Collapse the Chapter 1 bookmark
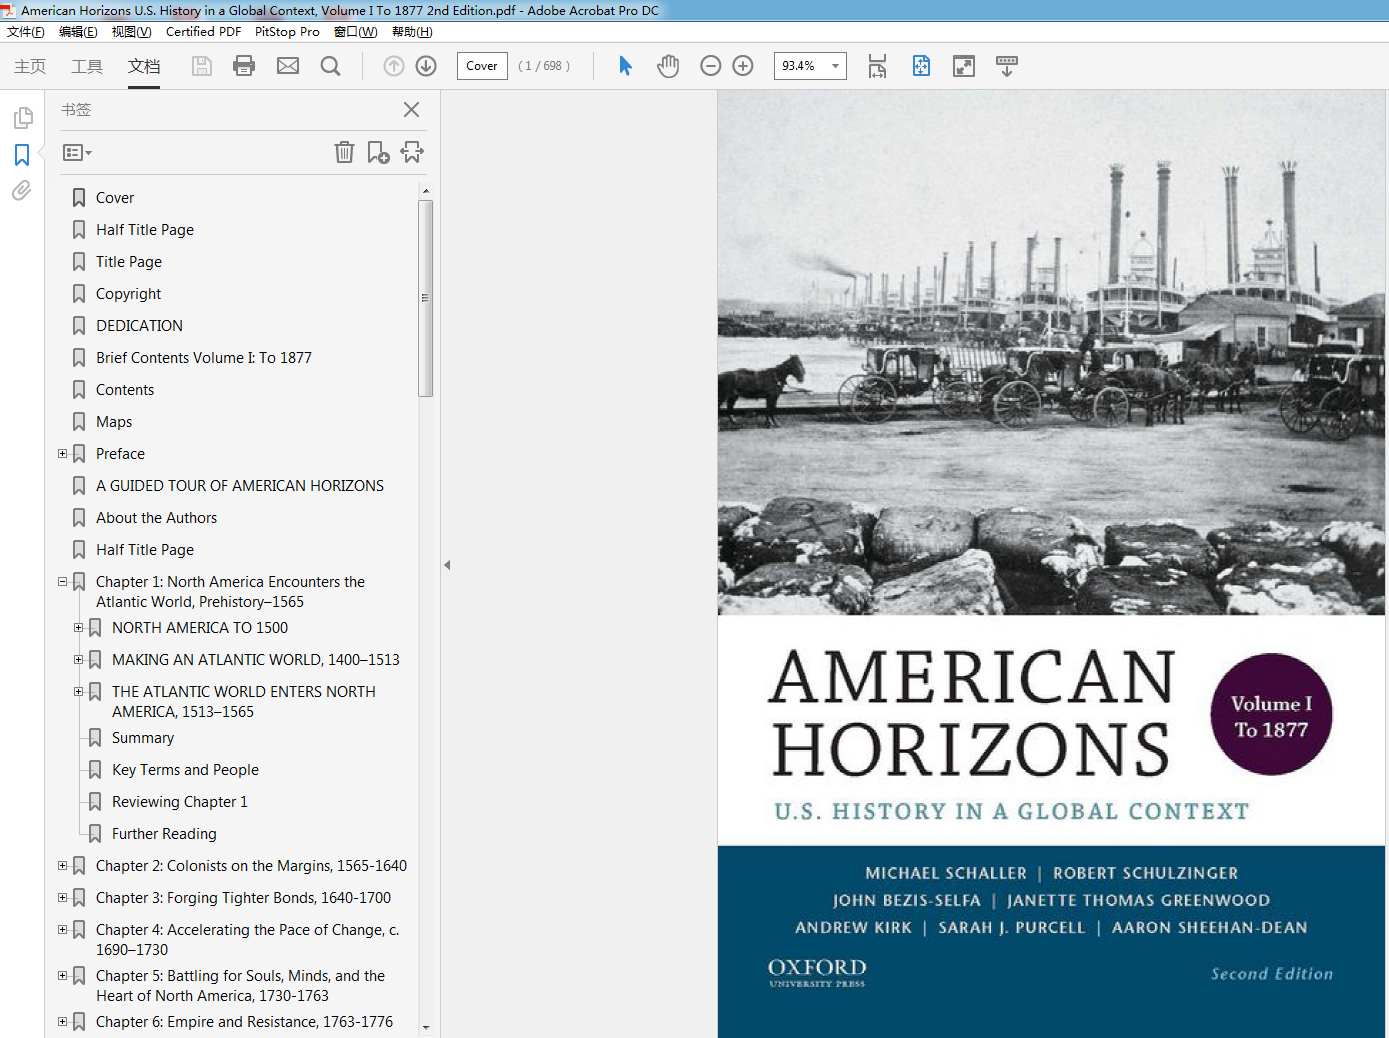This screenshot has height=1038, width=1389. tap(62, 581)
